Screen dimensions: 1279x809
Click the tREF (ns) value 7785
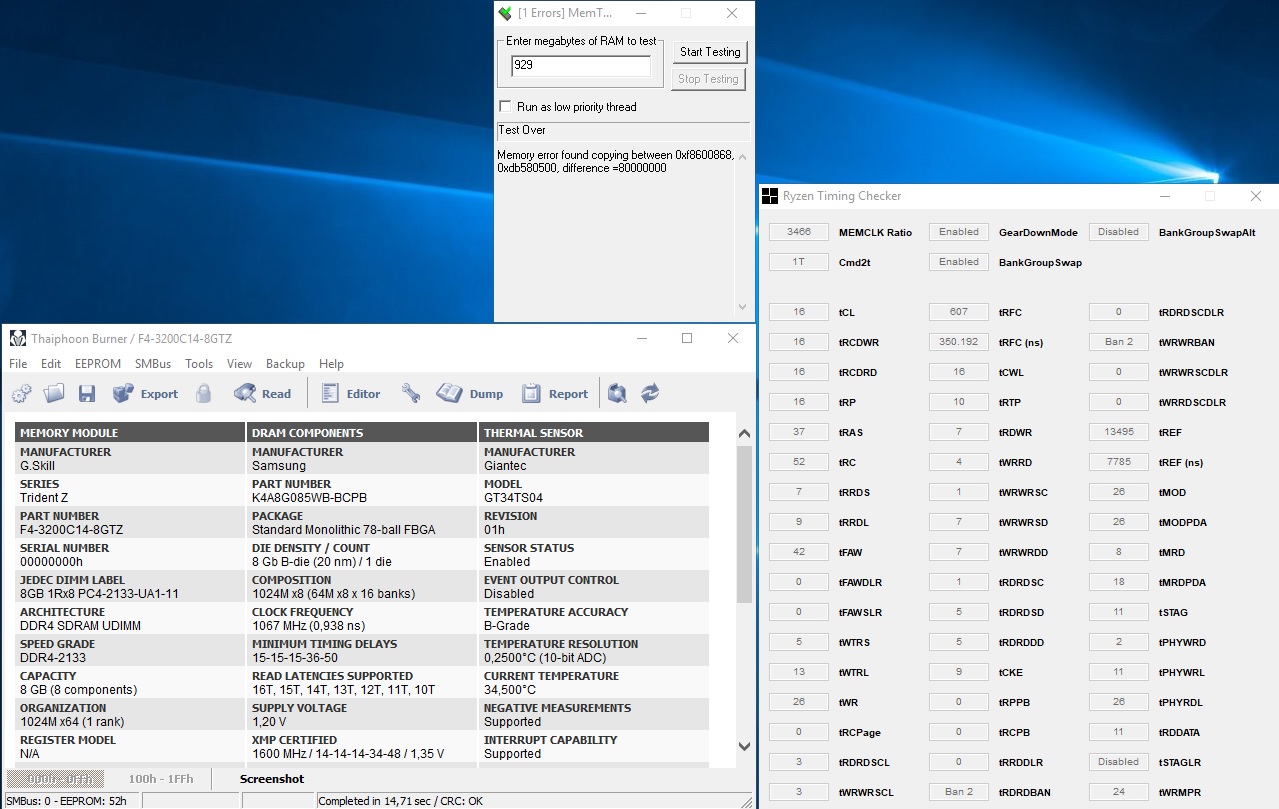coord(1118,462)
